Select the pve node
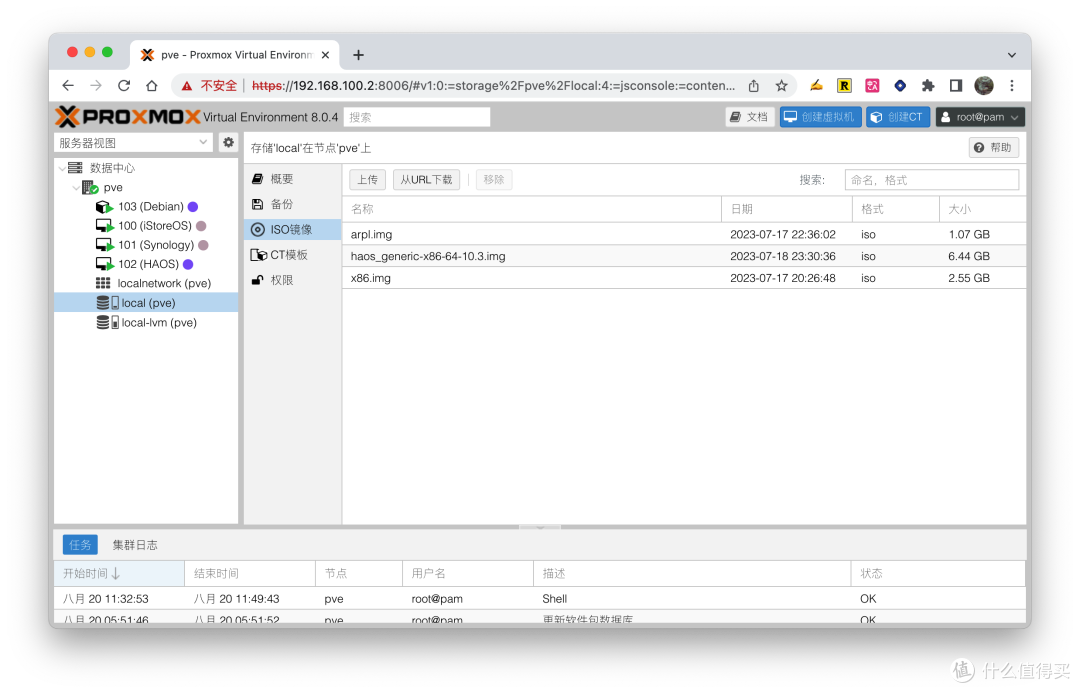 pos(113,187)
